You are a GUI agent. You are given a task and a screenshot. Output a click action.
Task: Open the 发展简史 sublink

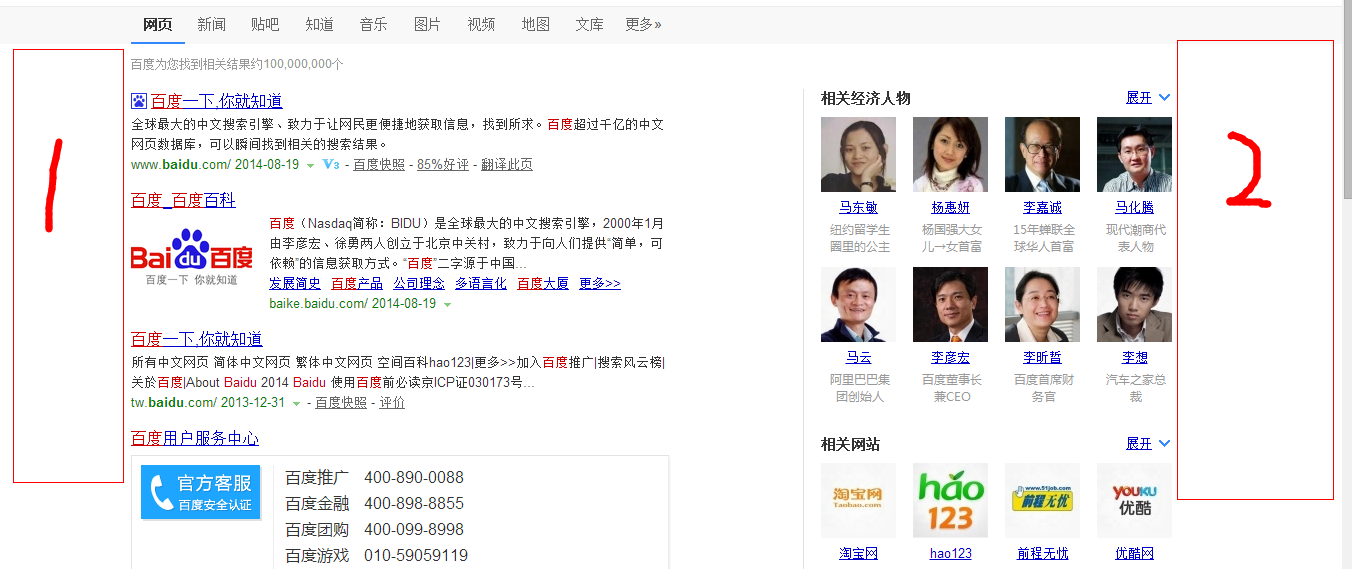295,284
